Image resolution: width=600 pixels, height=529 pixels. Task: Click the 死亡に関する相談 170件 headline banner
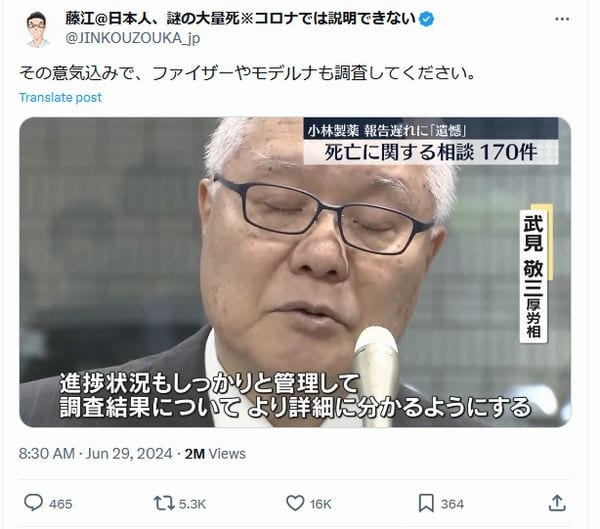pyautogui.click(x=431, y=152)
